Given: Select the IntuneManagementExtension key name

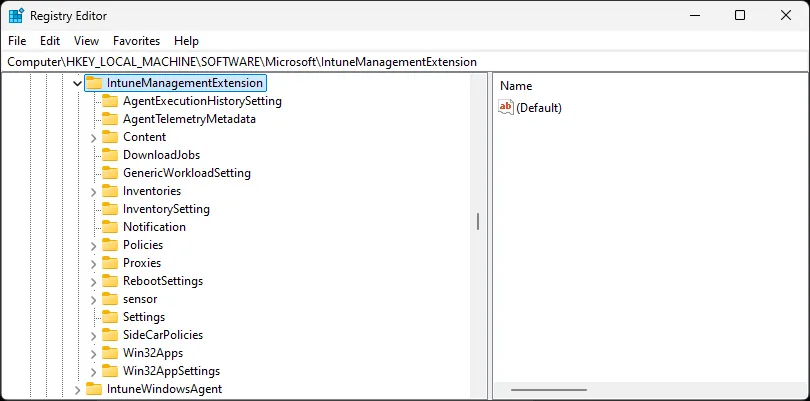Looking at the screenshot, I should pyautogui.click(x=185, y=83).
